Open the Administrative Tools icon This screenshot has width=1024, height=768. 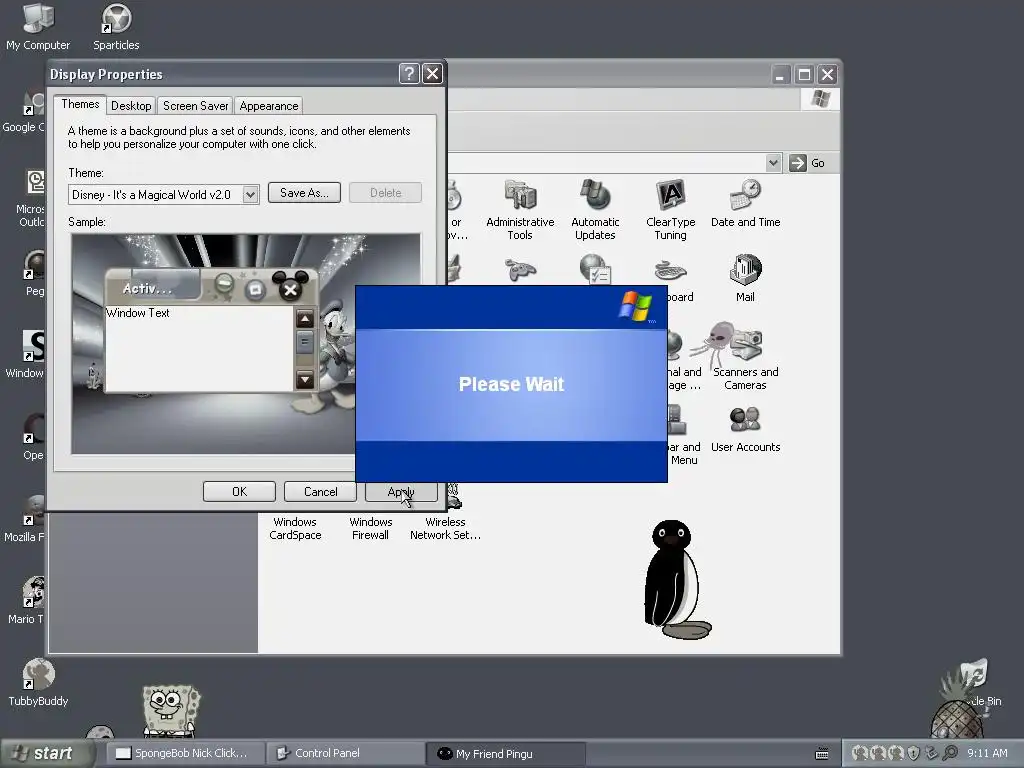coord(520,210)
